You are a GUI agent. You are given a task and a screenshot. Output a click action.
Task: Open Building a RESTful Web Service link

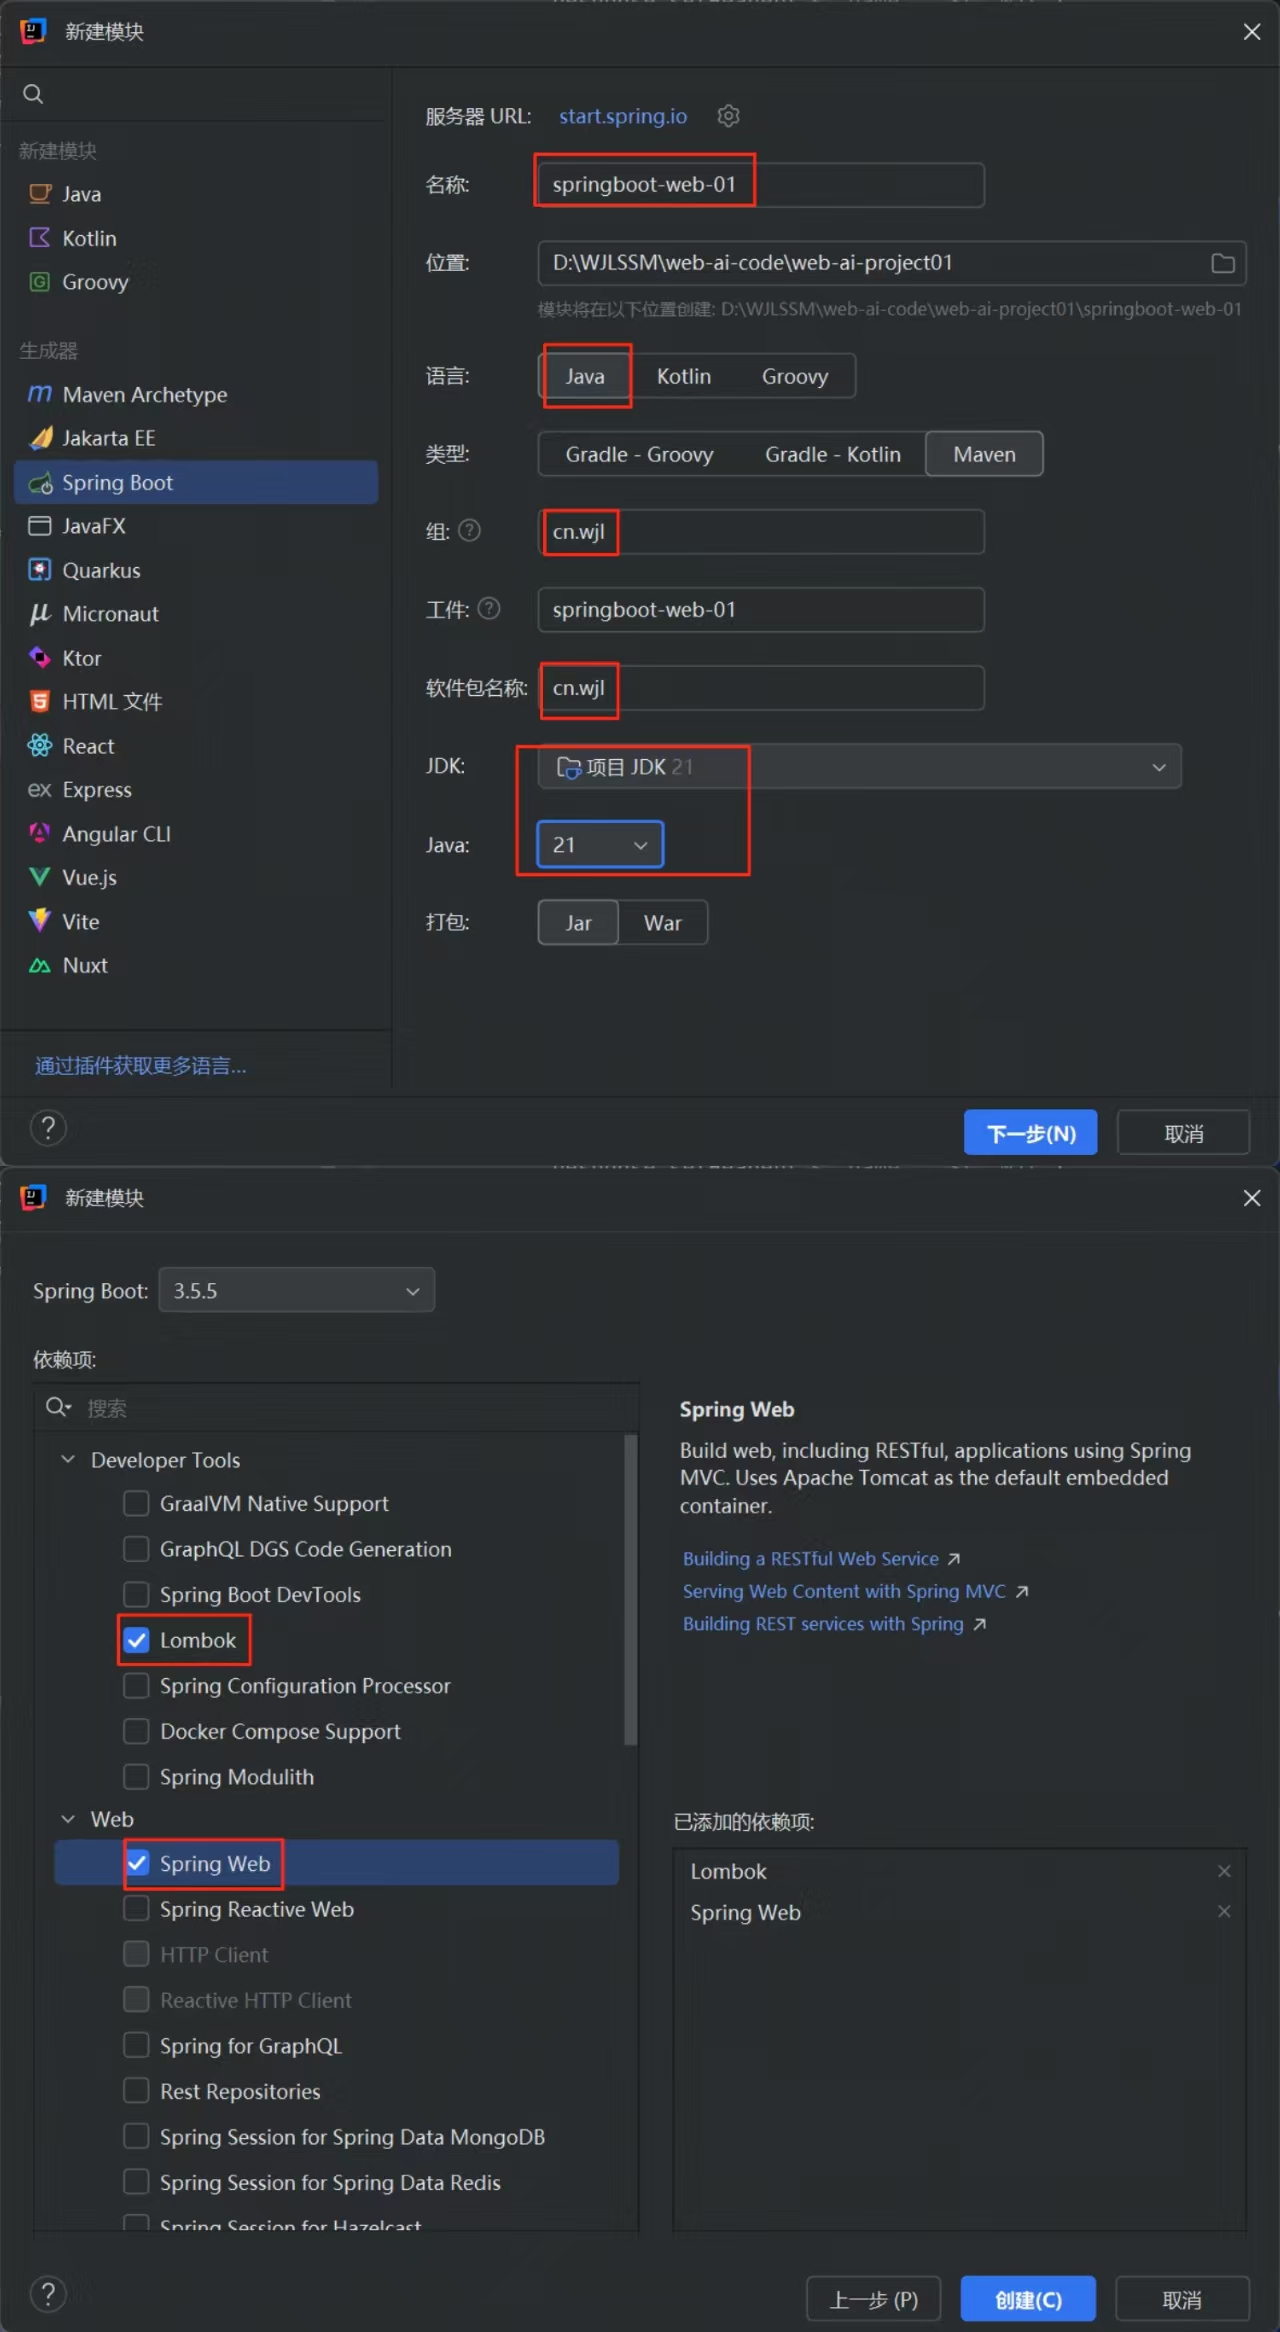811,1559
